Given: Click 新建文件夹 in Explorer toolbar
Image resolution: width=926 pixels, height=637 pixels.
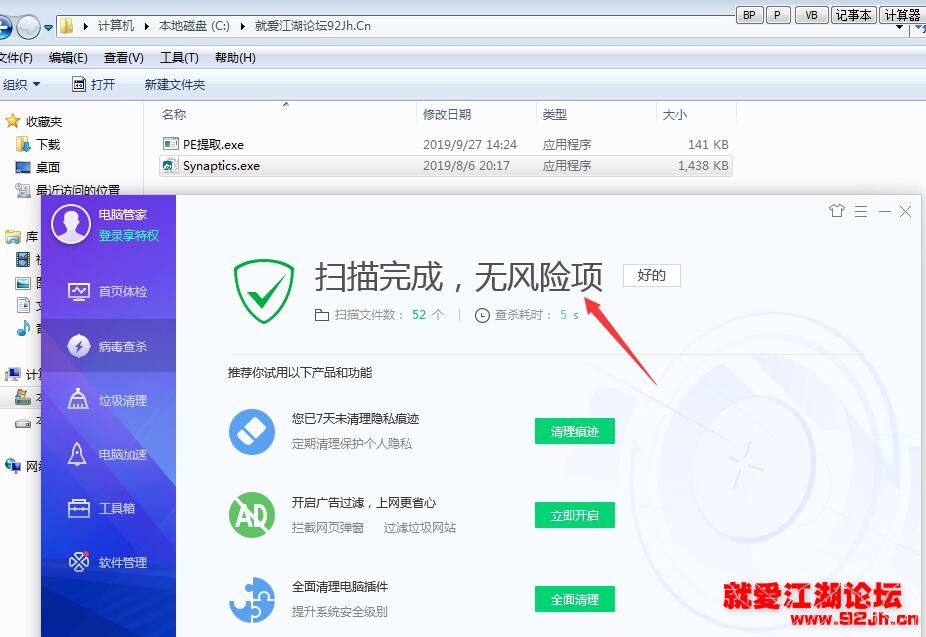Looking at the screenshot, I should pyautogui.click(x=175, y=84).
